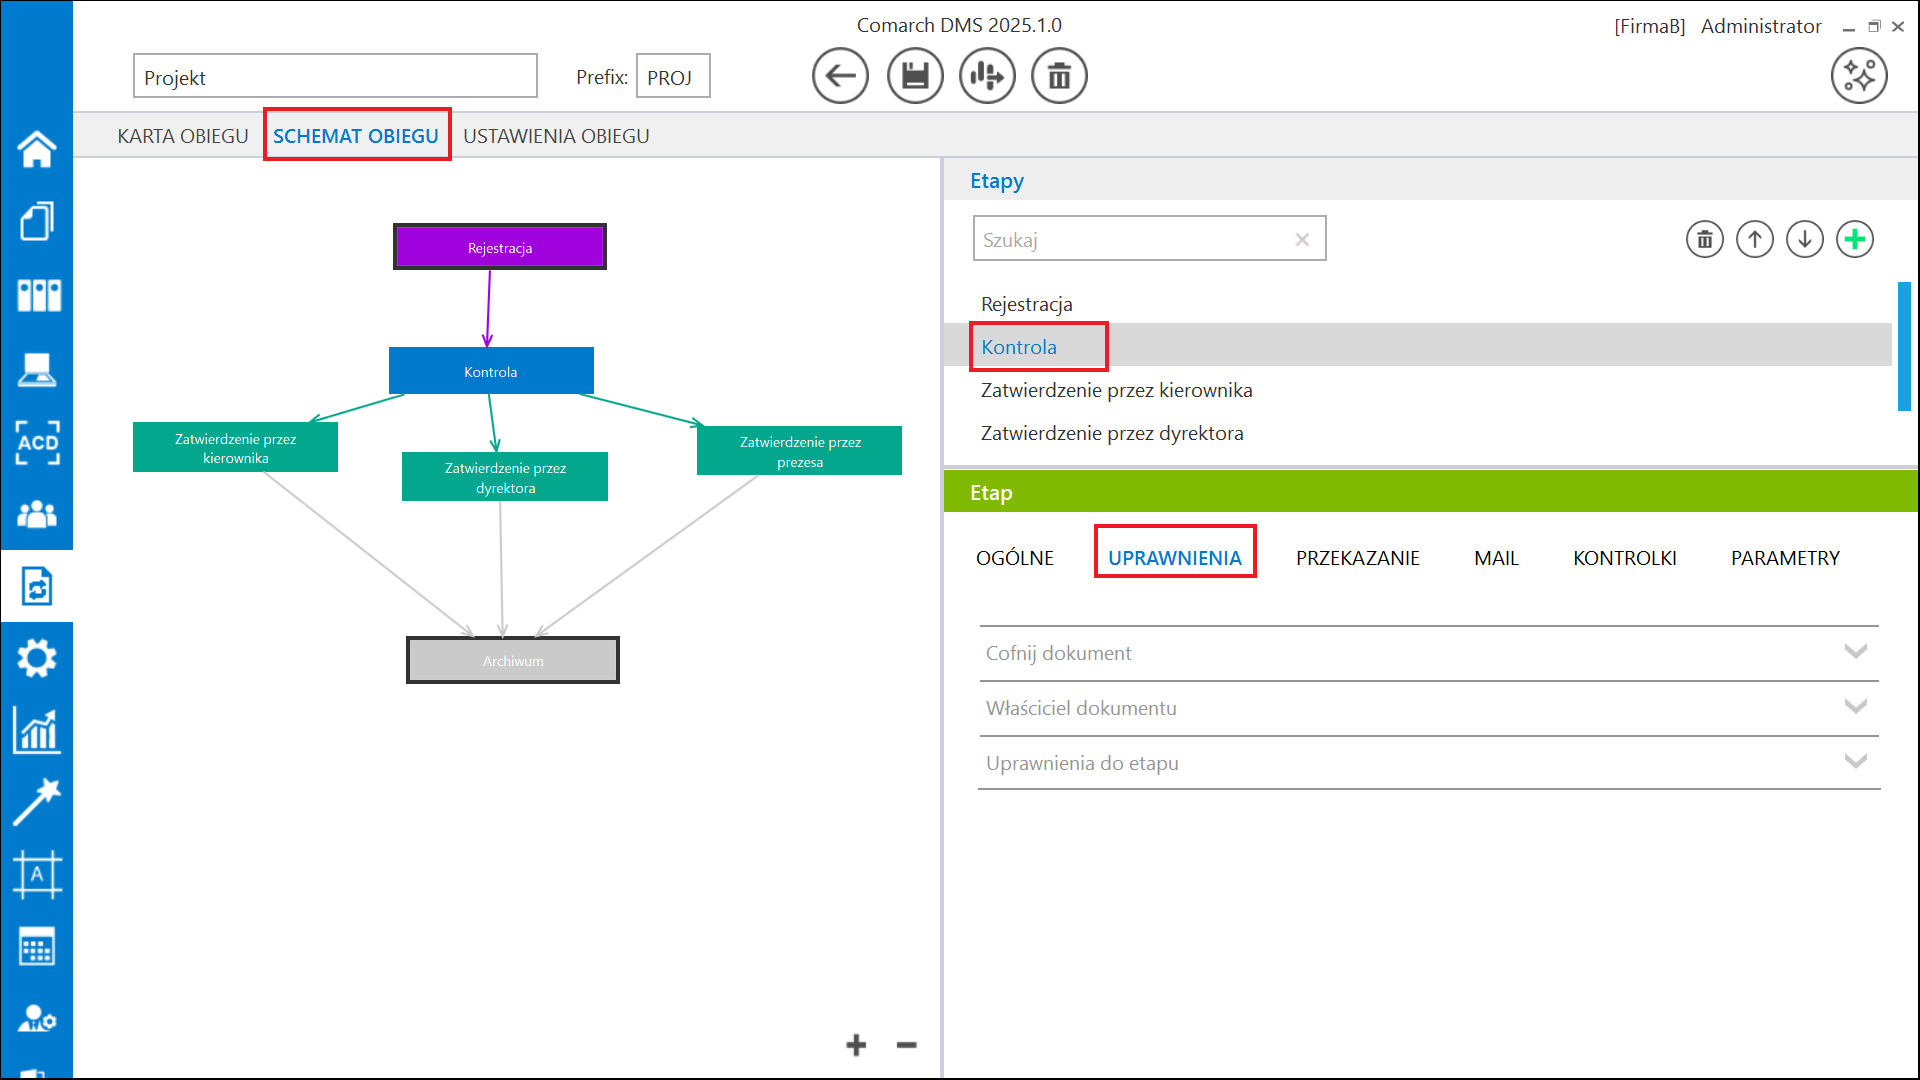Click the purple Rejestracja diagram node

tap(500, 247)
